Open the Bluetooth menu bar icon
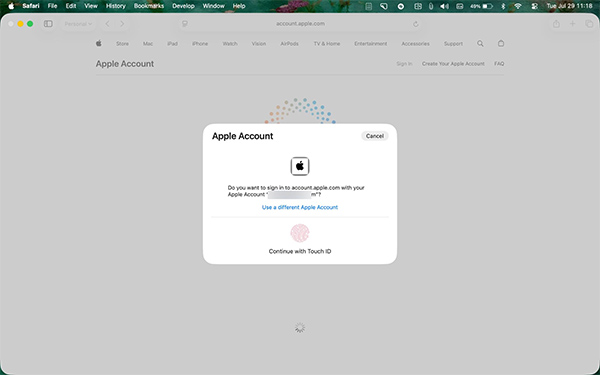600x375 pixels. 503,6
